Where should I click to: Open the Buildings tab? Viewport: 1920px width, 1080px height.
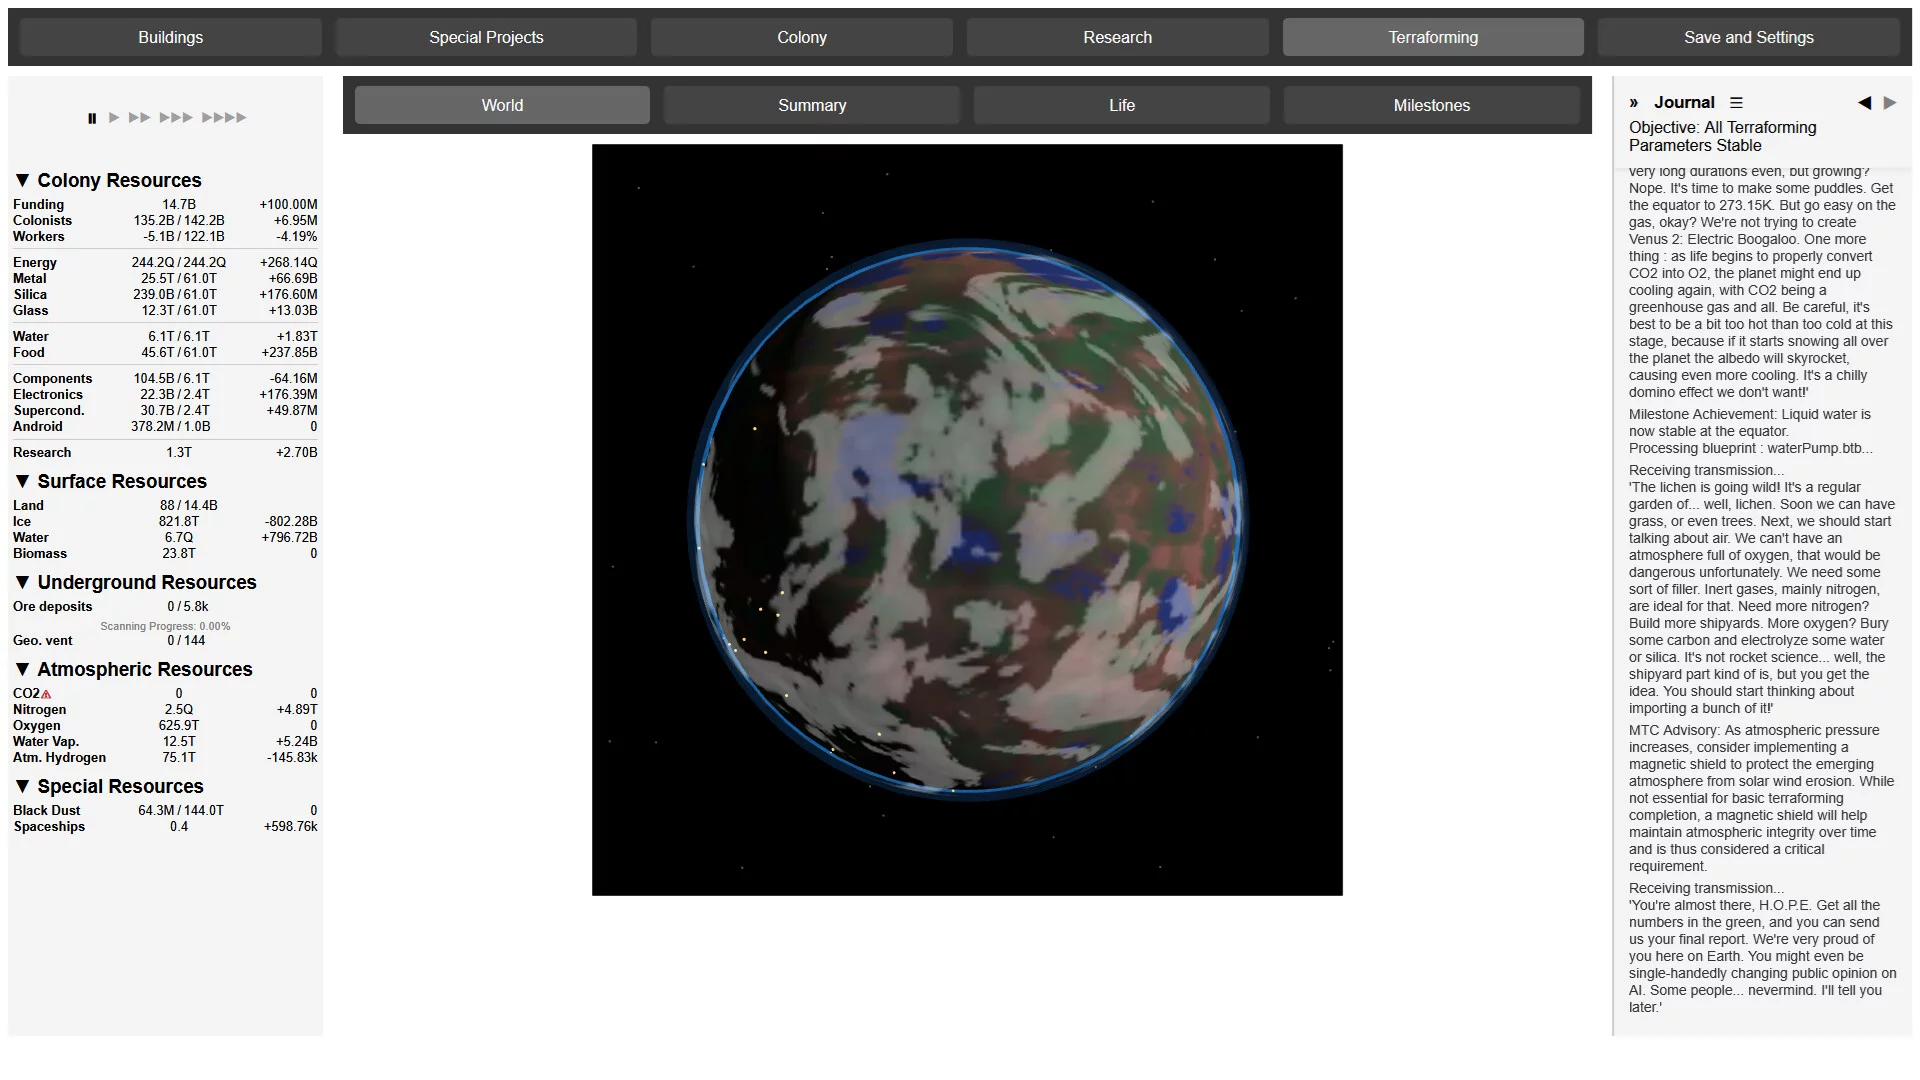pos(170,37)
